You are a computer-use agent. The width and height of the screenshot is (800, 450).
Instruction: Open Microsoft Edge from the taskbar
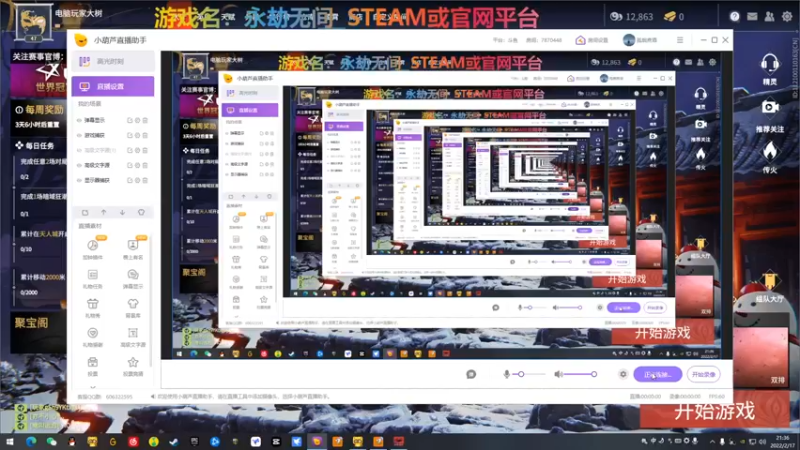[x=31, y=441]
